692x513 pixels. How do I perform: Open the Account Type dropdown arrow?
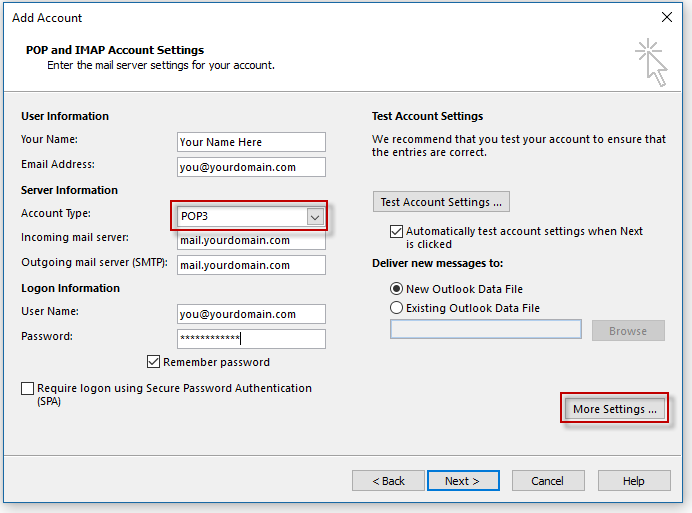point(315,217)
